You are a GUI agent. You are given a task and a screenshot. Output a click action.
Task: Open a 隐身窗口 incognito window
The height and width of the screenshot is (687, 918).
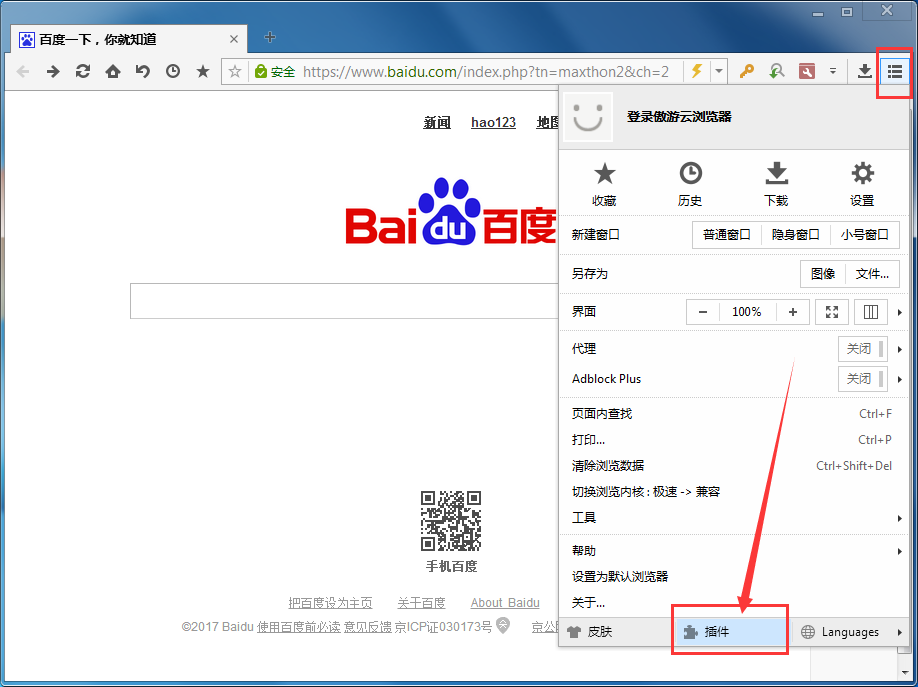coord(796,235)
